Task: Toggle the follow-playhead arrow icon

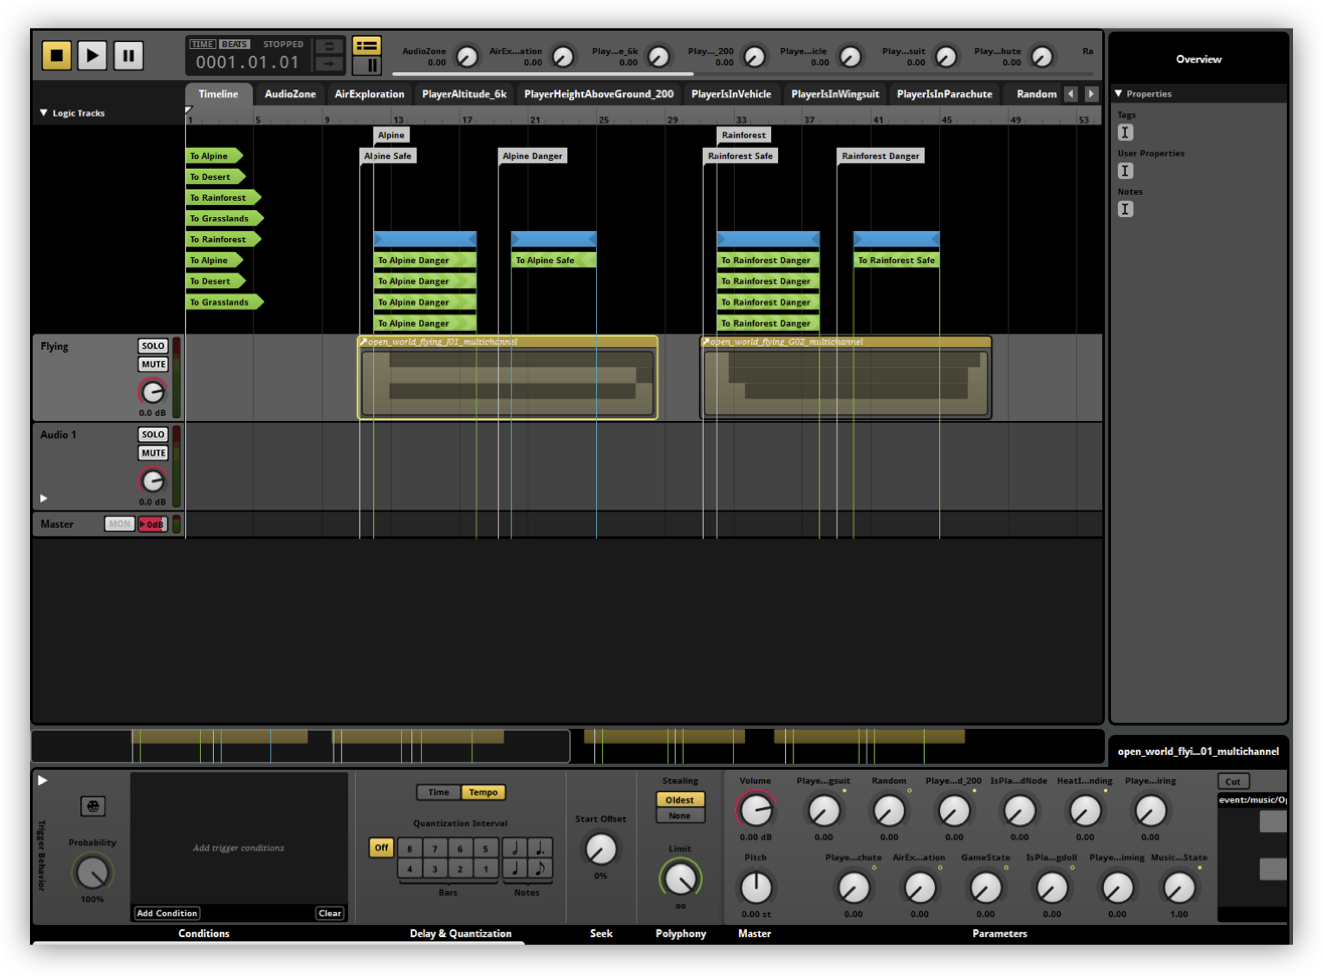Action: [x=328, y=64]
